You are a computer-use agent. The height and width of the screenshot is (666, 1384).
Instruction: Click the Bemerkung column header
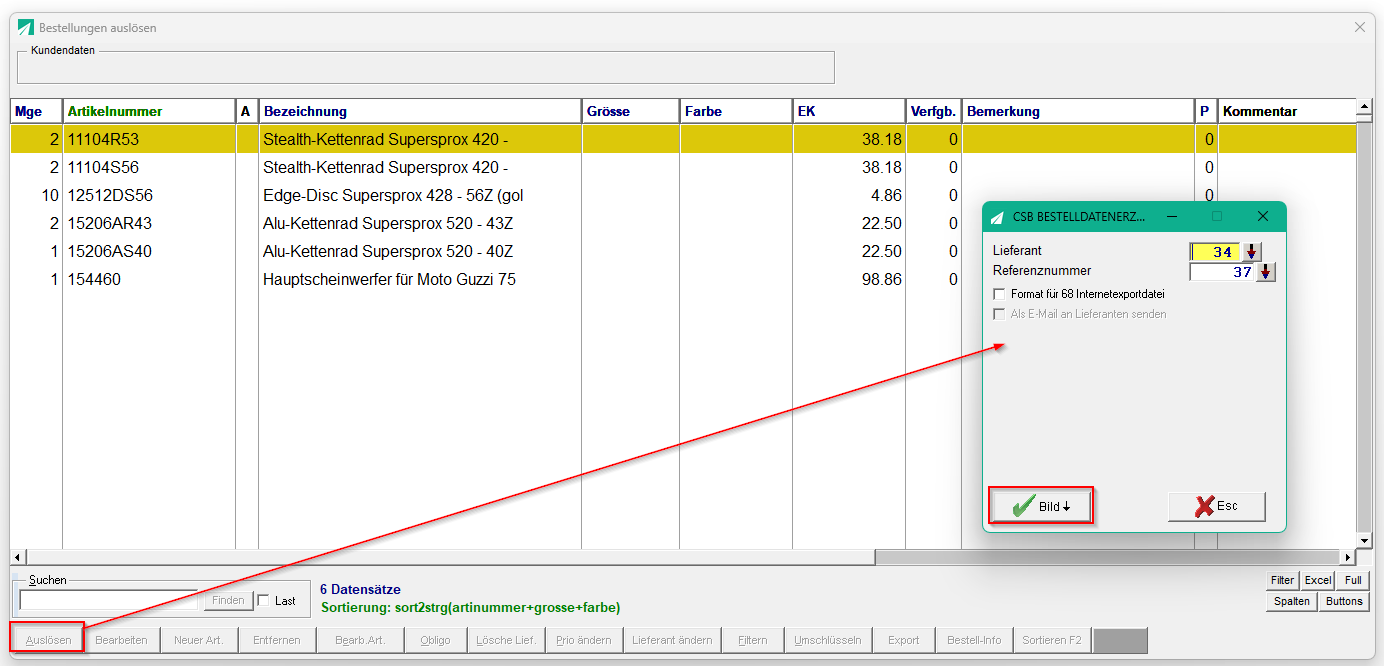(x=1078, y=111)
